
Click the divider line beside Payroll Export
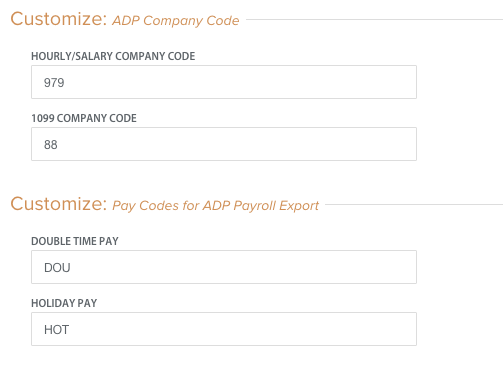(x=414, y=204)
